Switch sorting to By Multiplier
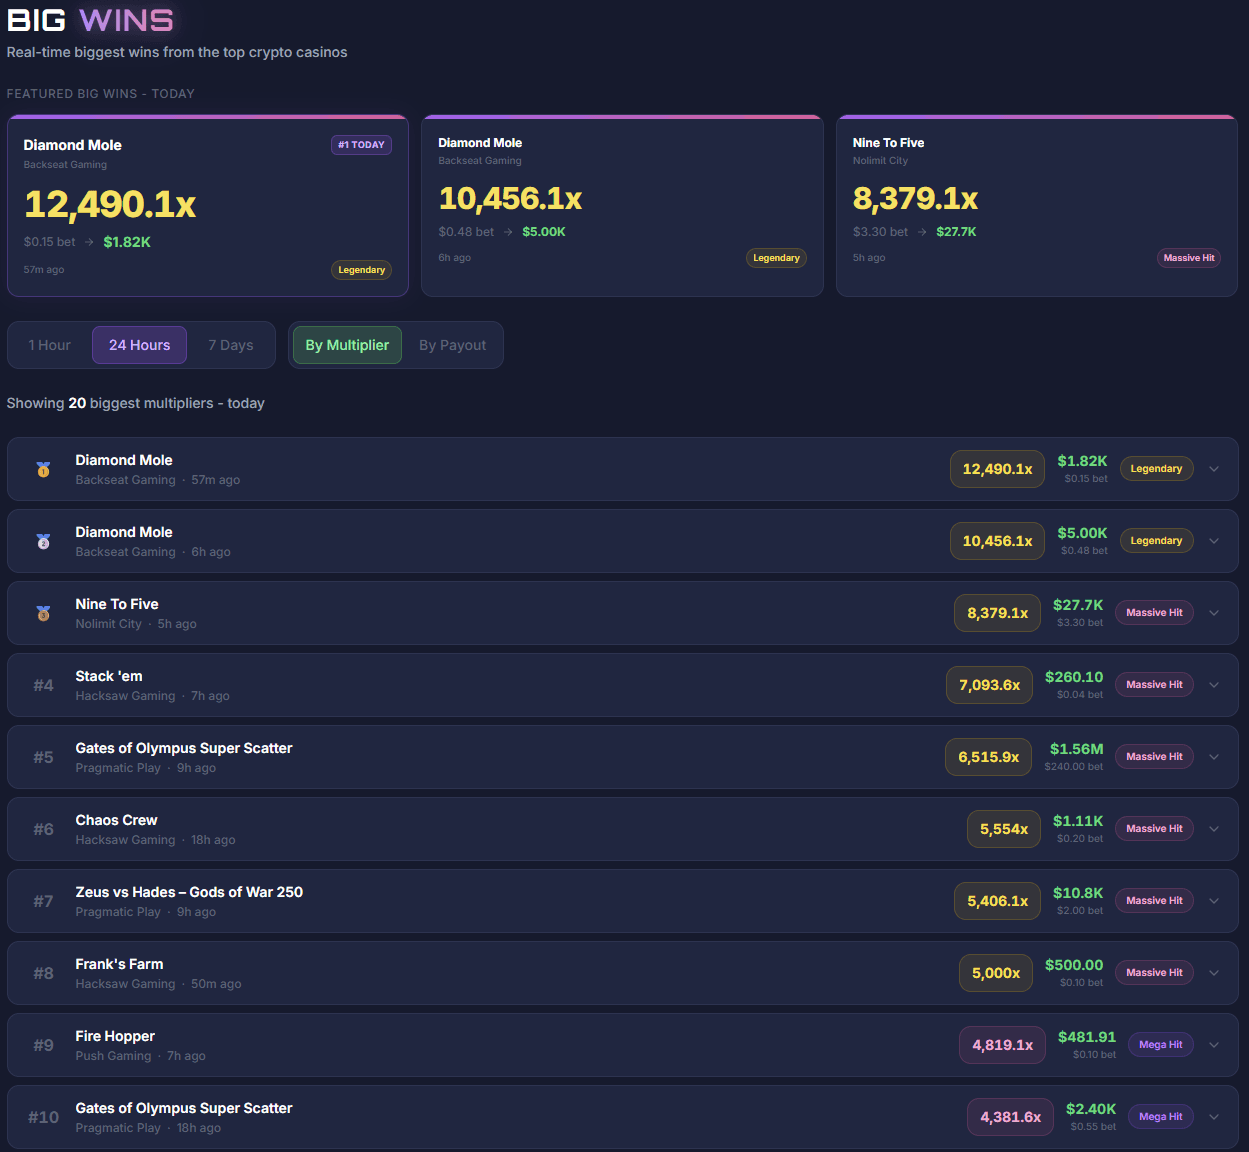The width and height of the screenshot is (1249, 1152). (x=346, y=344)
